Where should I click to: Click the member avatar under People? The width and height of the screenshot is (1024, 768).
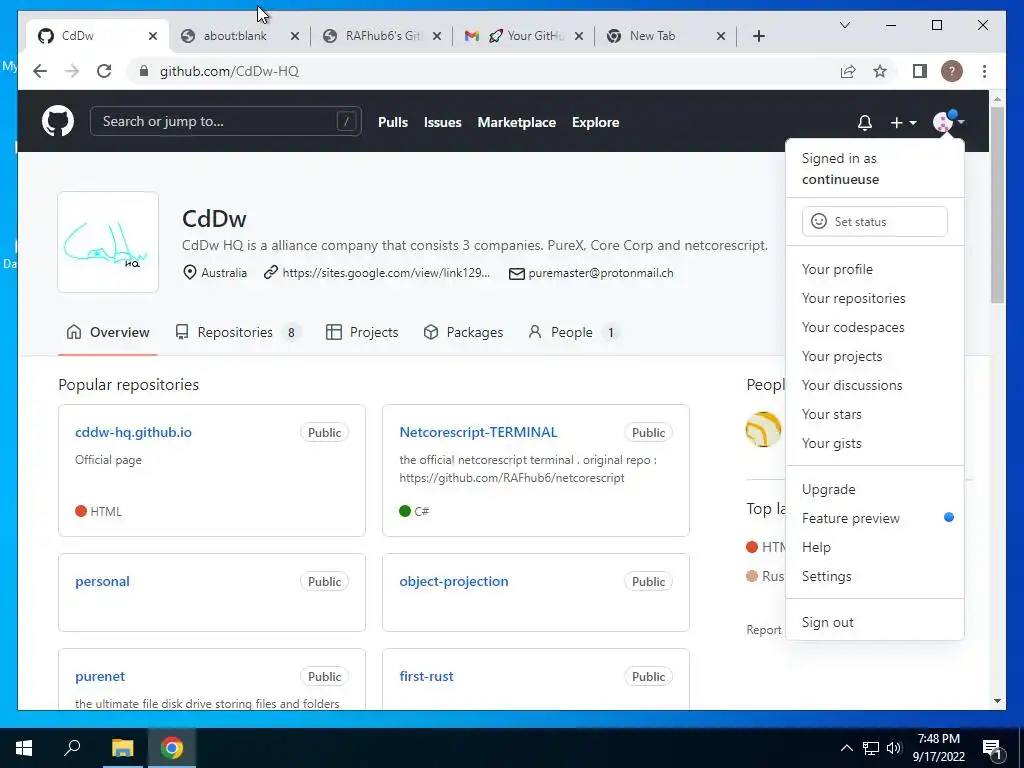click(764, 429)
